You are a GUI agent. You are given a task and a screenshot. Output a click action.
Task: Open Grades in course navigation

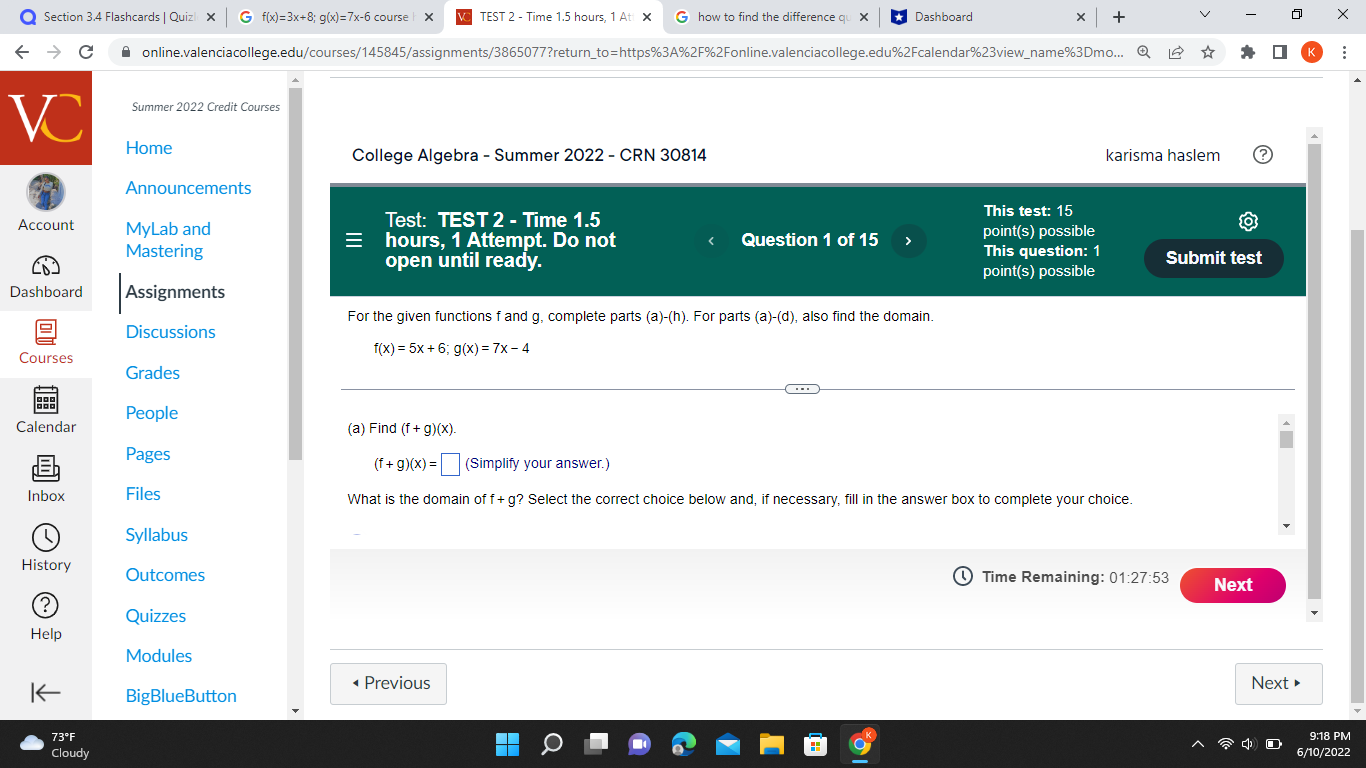(153, 373)
